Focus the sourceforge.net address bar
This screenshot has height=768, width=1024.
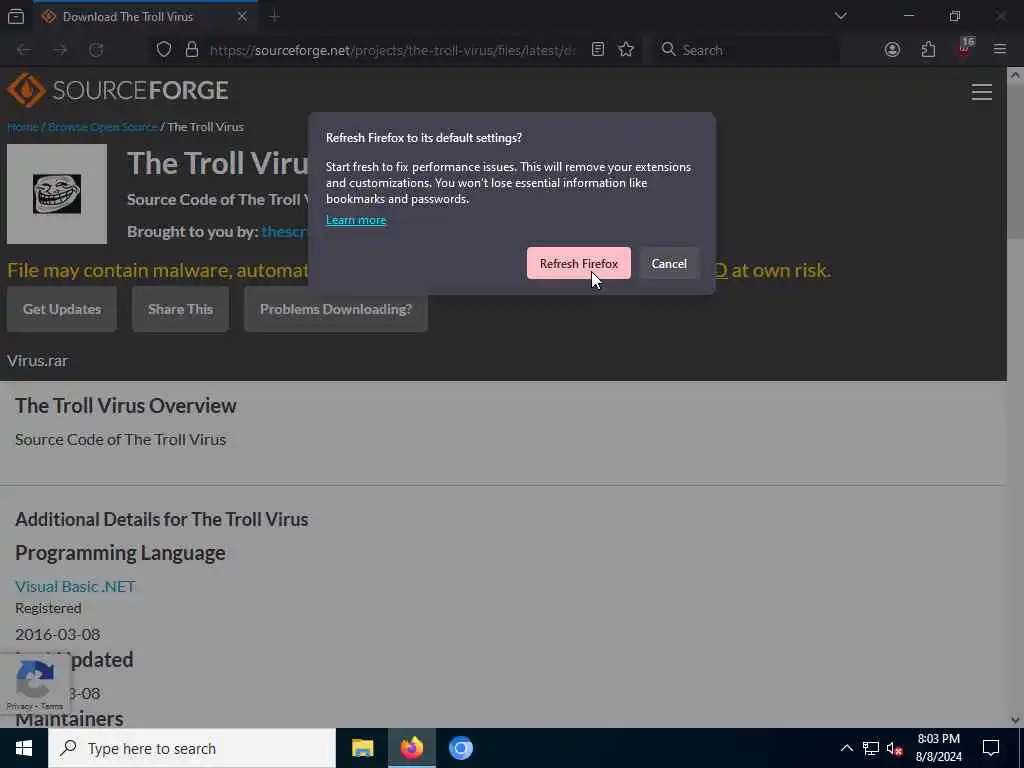392,50
